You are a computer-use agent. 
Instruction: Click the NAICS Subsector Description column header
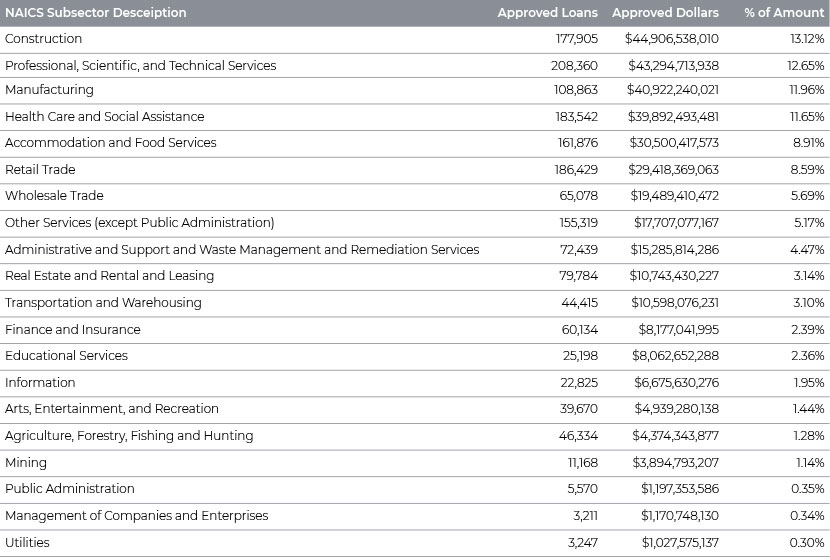96,13
